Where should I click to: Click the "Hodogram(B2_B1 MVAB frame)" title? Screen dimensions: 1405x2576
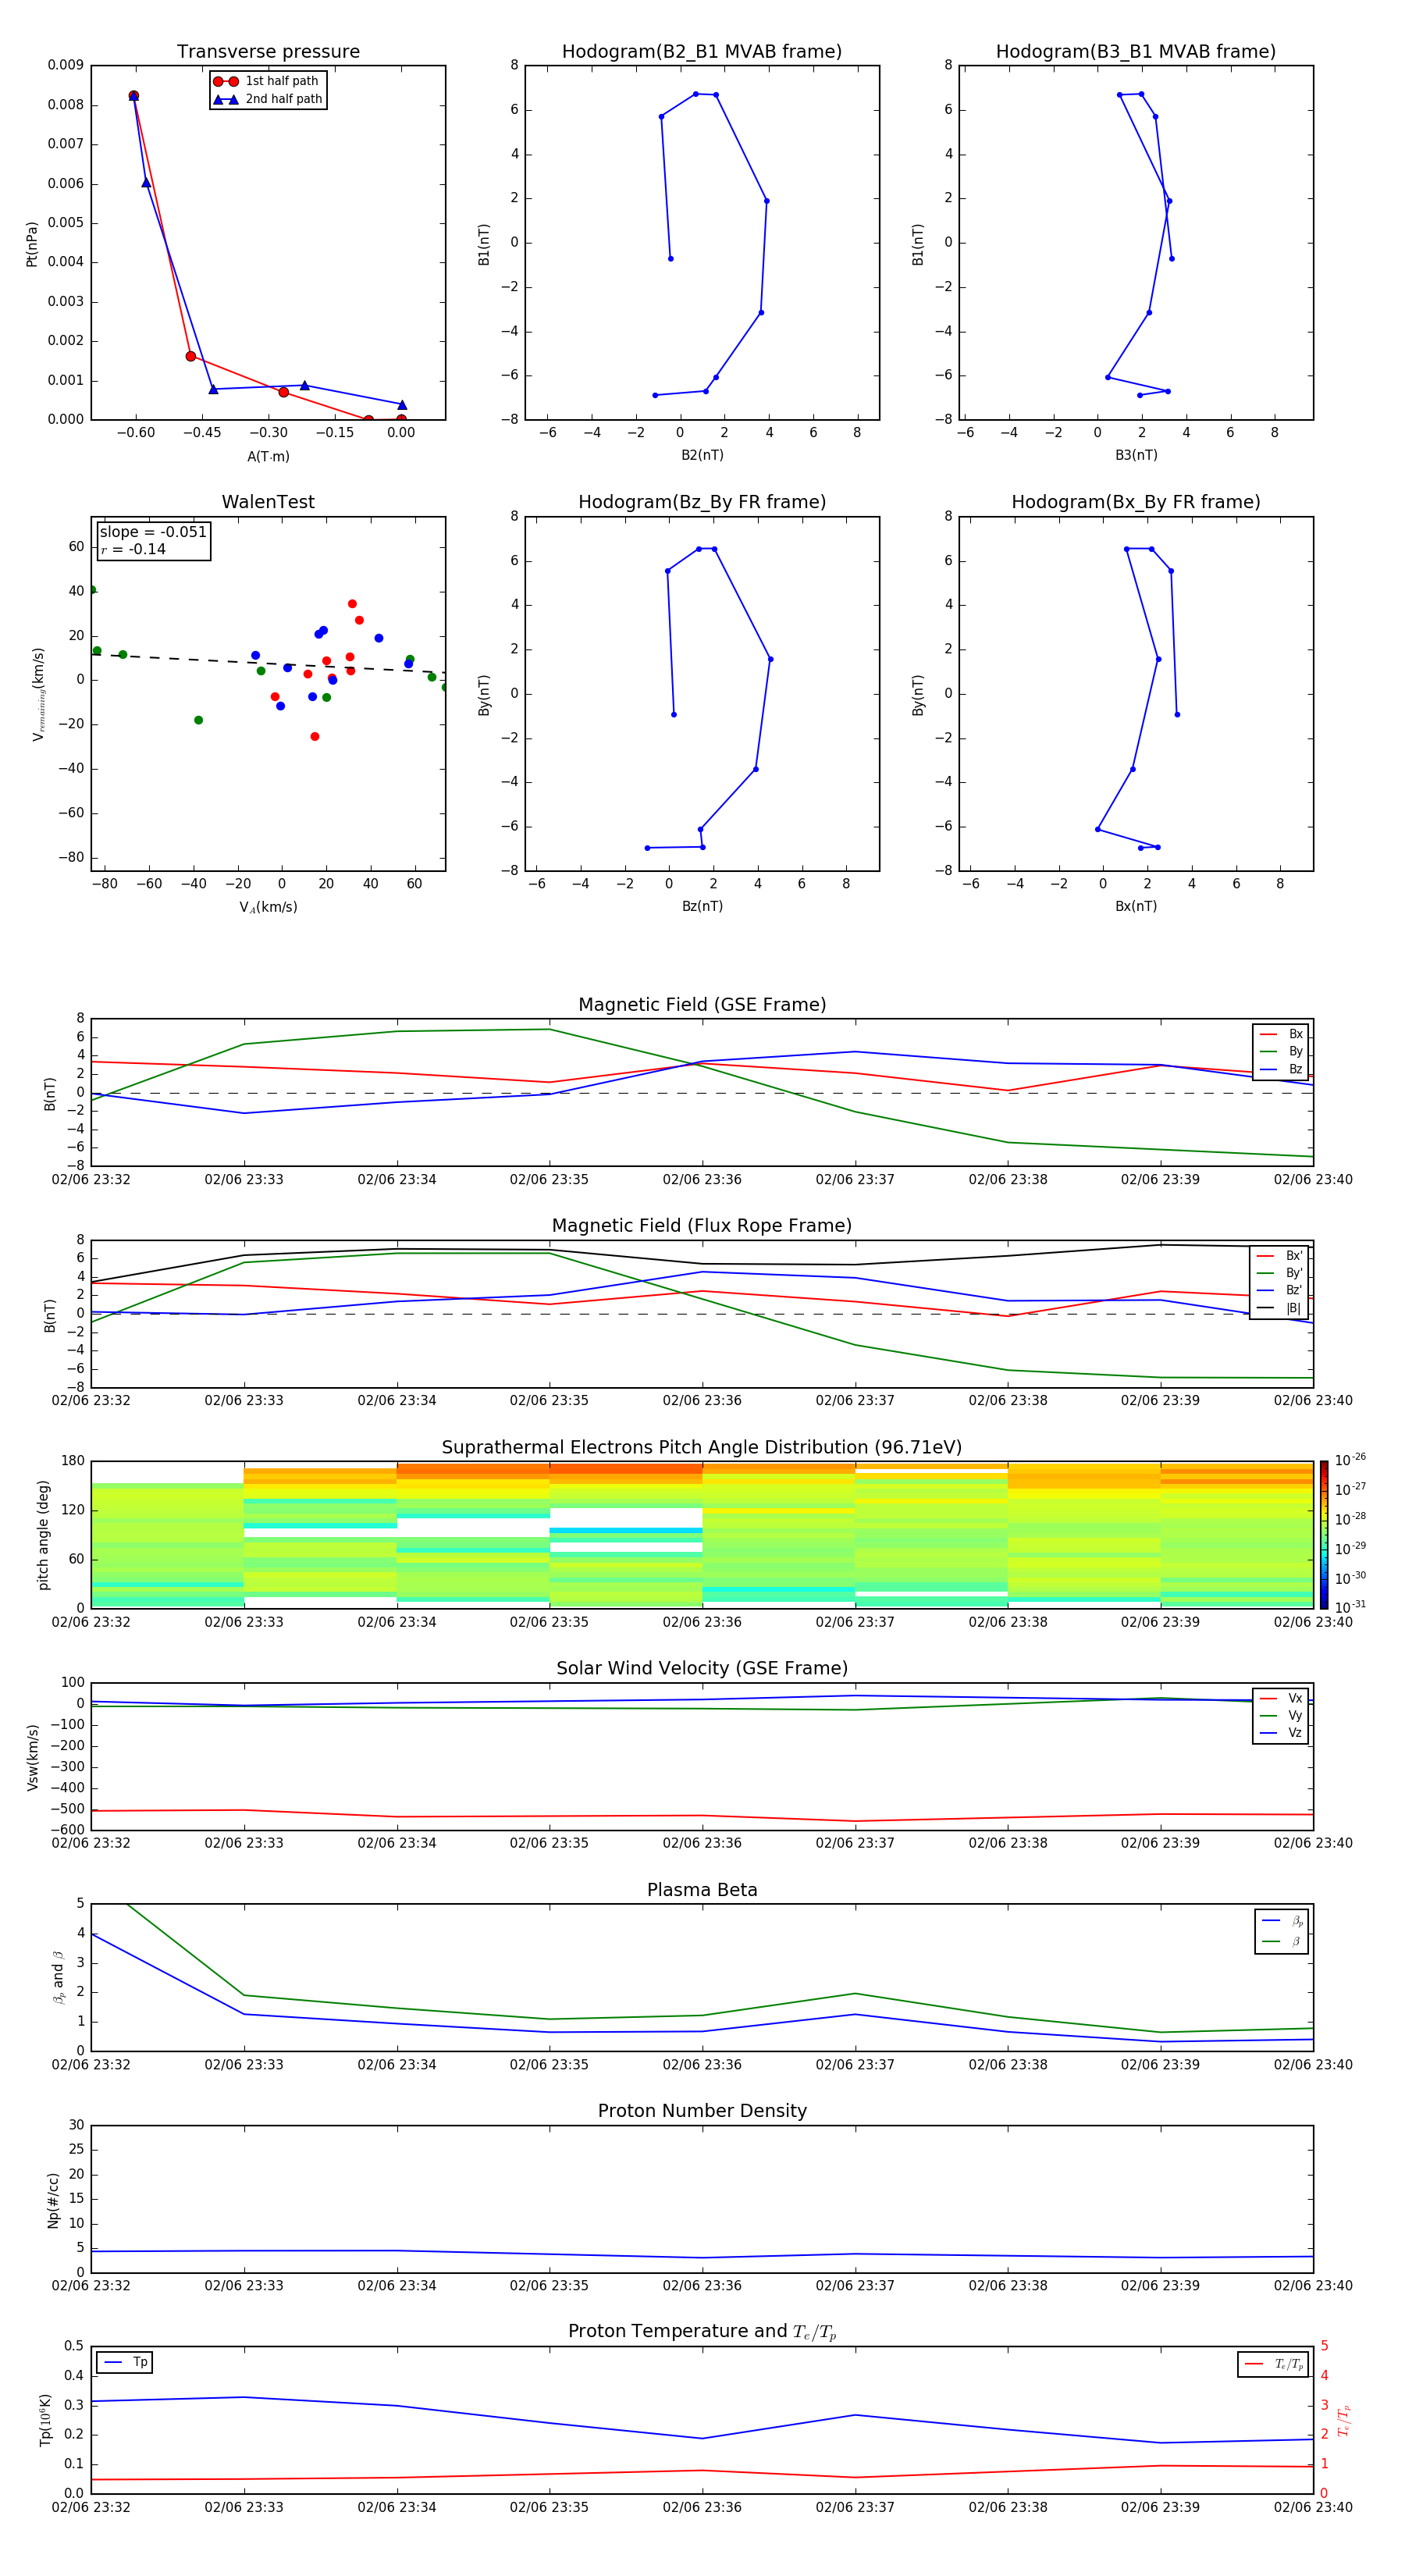702,52
